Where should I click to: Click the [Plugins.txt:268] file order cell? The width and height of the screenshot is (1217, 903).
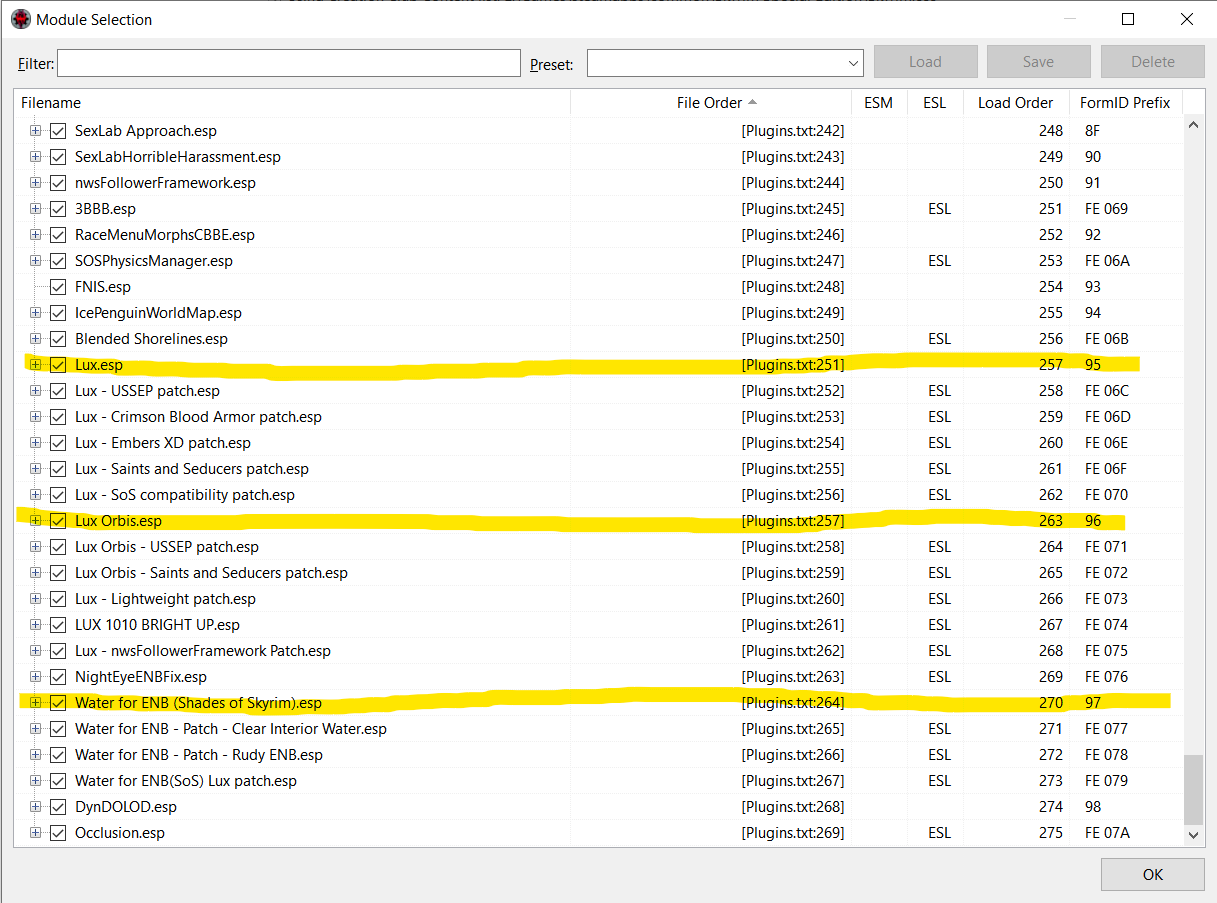point(793,807)
